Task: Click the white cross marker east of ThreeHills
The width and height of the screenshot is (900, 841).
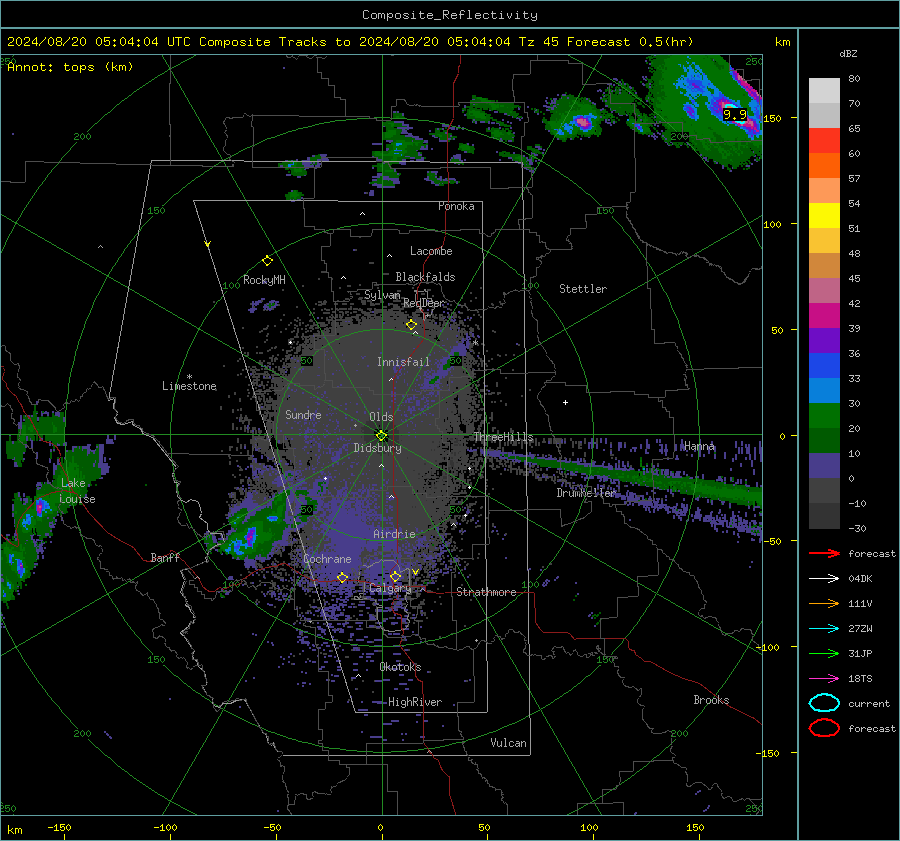Action: point(565,402)
